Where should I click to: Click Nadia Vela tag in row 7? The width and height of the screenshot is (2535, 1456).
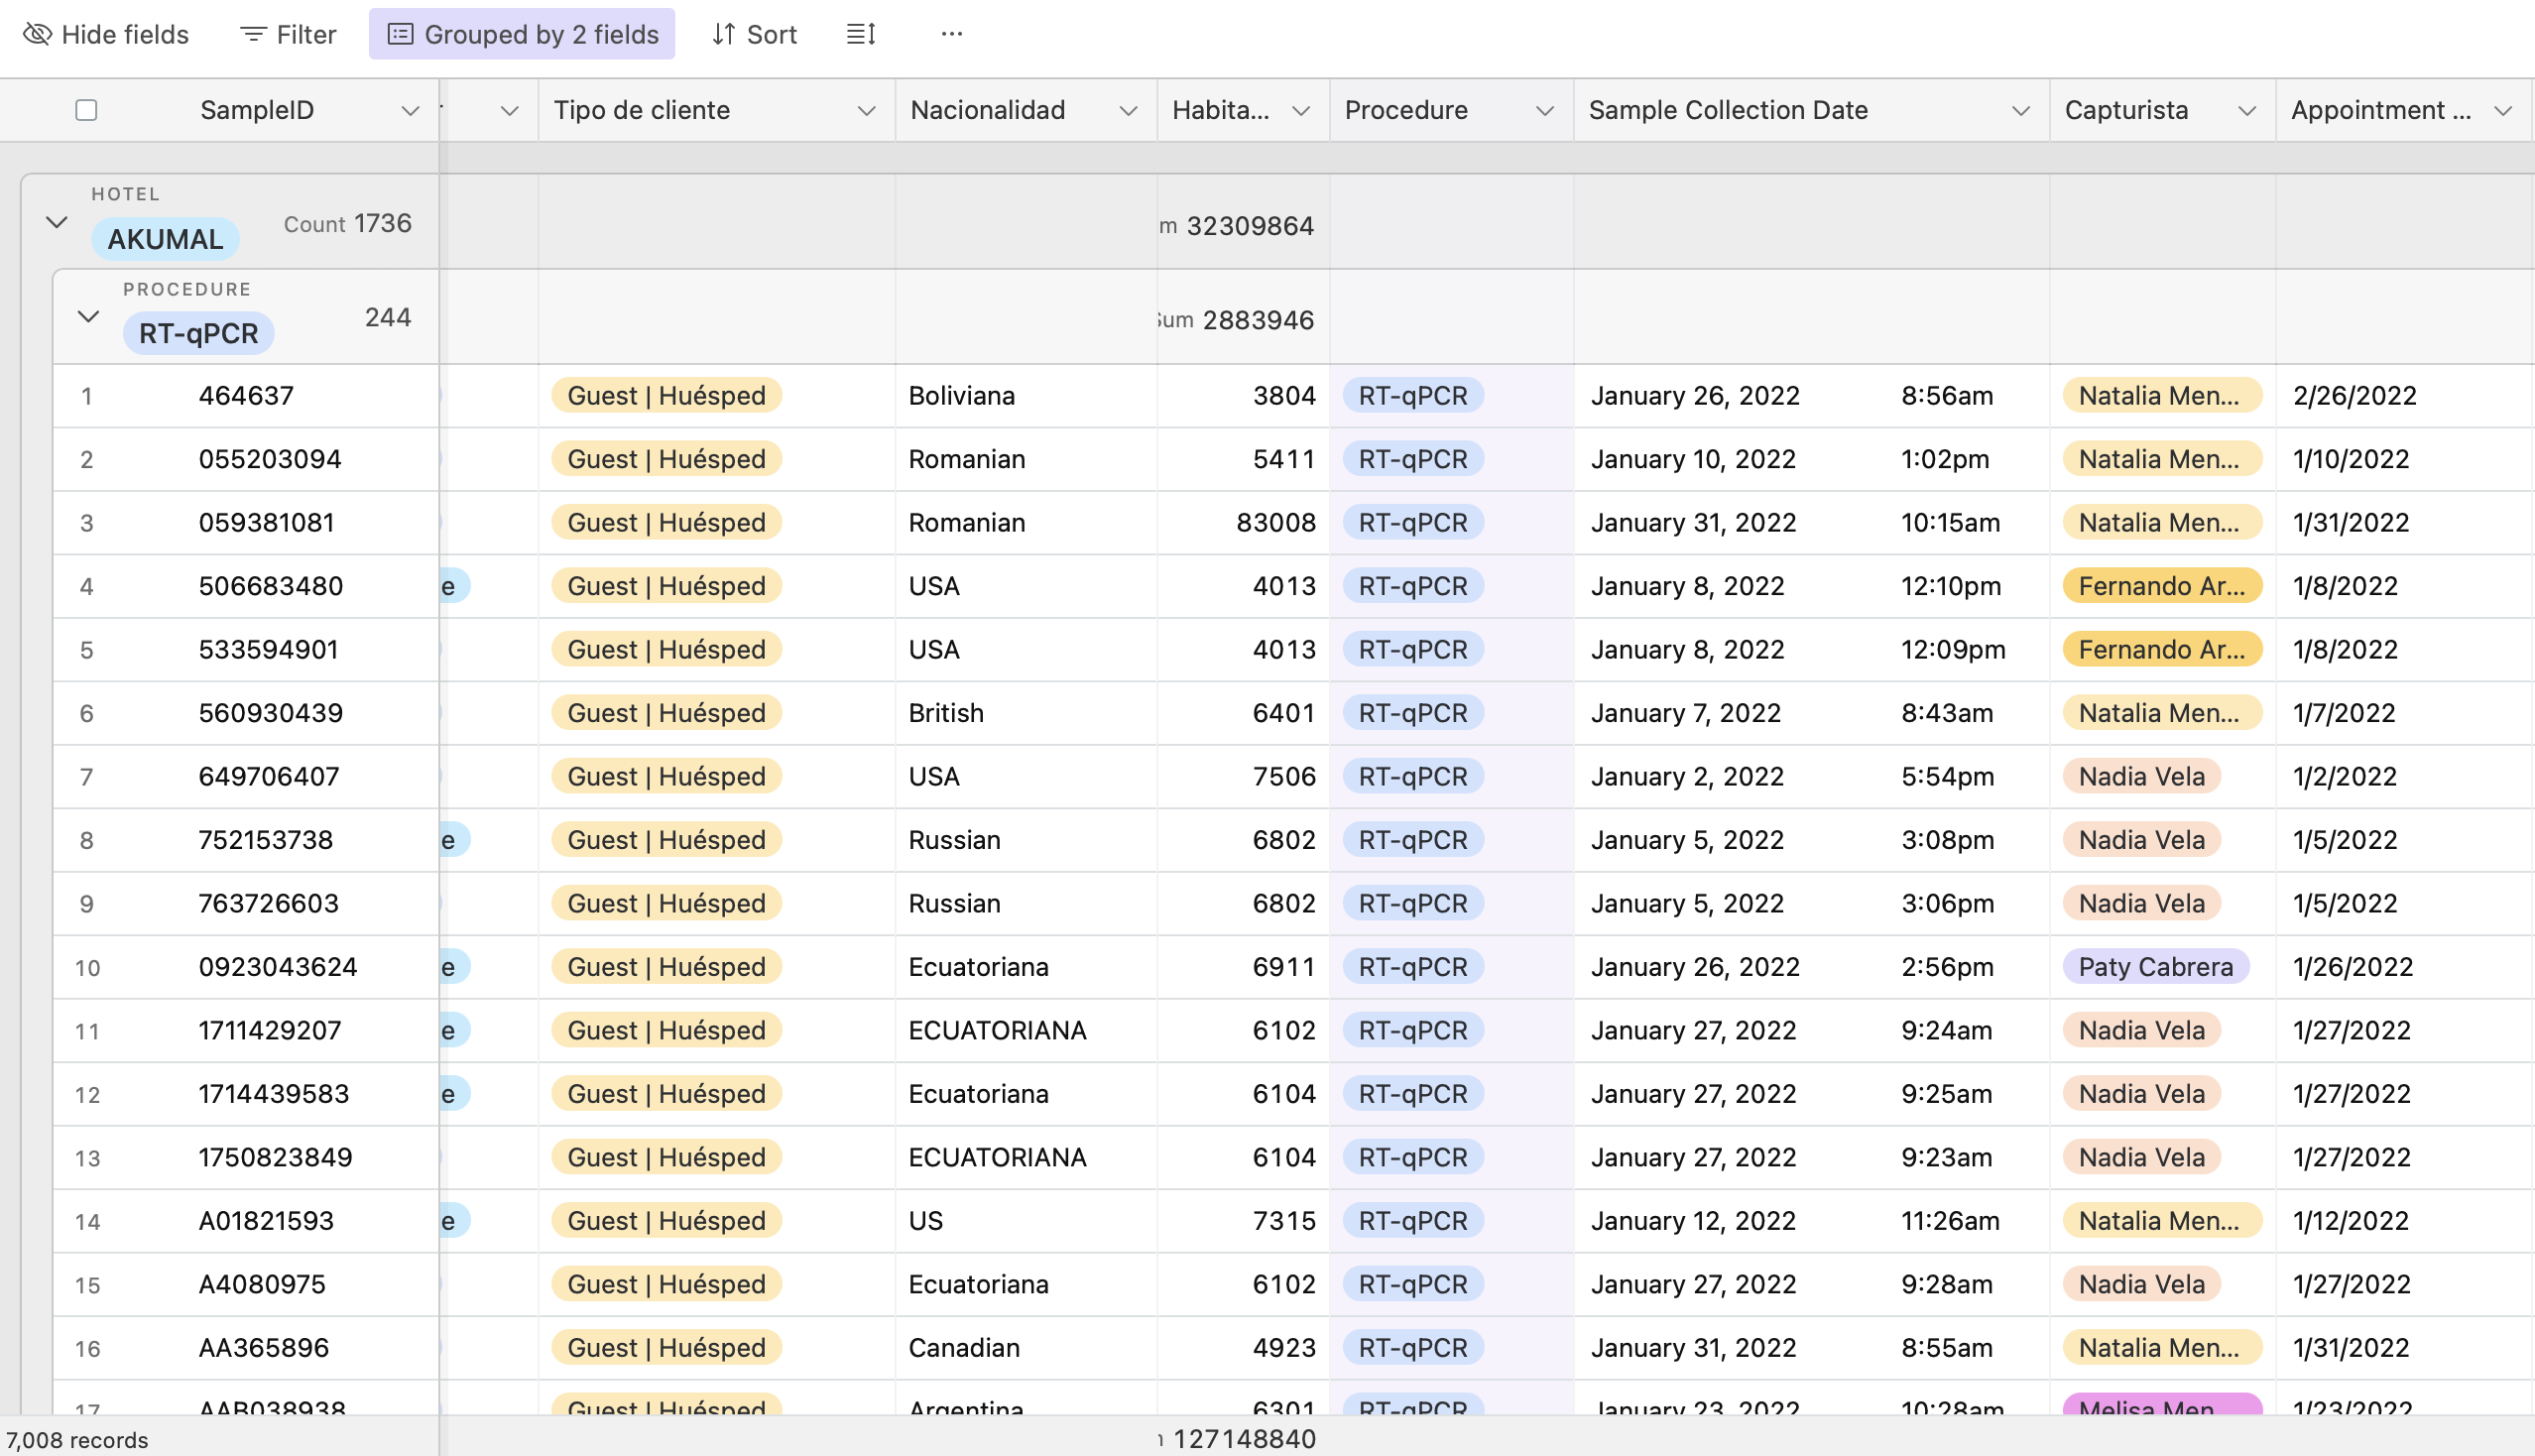(2141, 777)
